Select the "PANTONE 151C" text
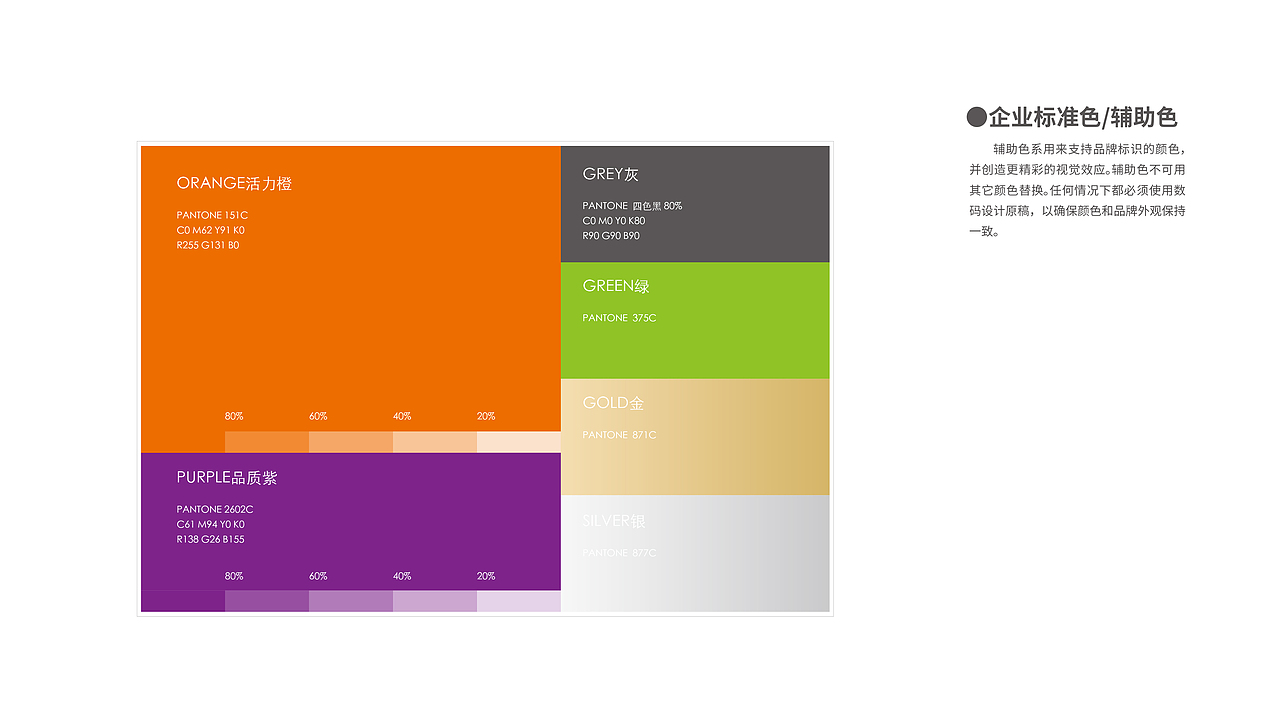Viewport: 1280px width, 720px height. pyautogui.click(x=212, y=215)
